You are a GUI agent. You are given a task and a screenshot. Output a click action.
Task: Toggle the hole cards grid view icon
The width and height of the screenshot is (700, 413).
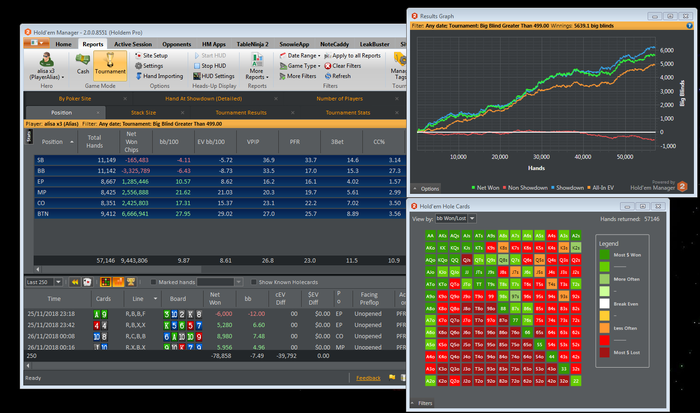tap(105, 282)
